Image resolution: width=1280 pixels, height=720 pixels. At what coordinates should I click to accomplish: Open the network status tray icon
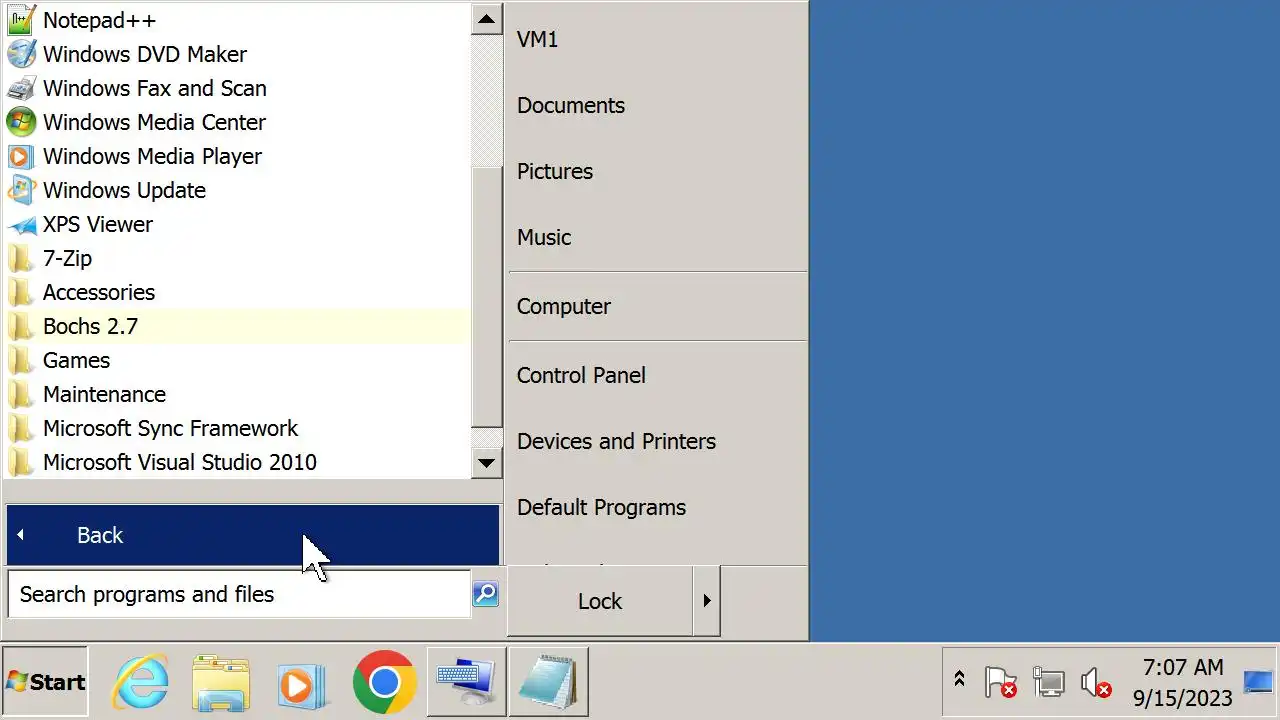click(x=1048, y=682)
